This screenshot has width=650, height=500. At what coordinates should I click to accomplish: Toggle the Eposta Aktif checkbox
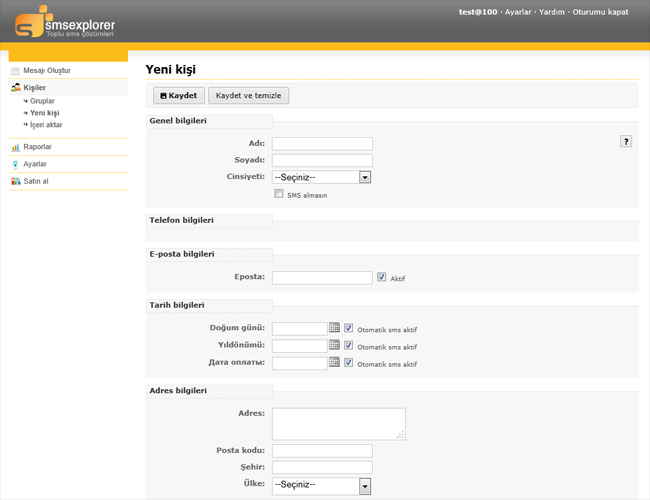pyautogui.click(x=381, y=277)
